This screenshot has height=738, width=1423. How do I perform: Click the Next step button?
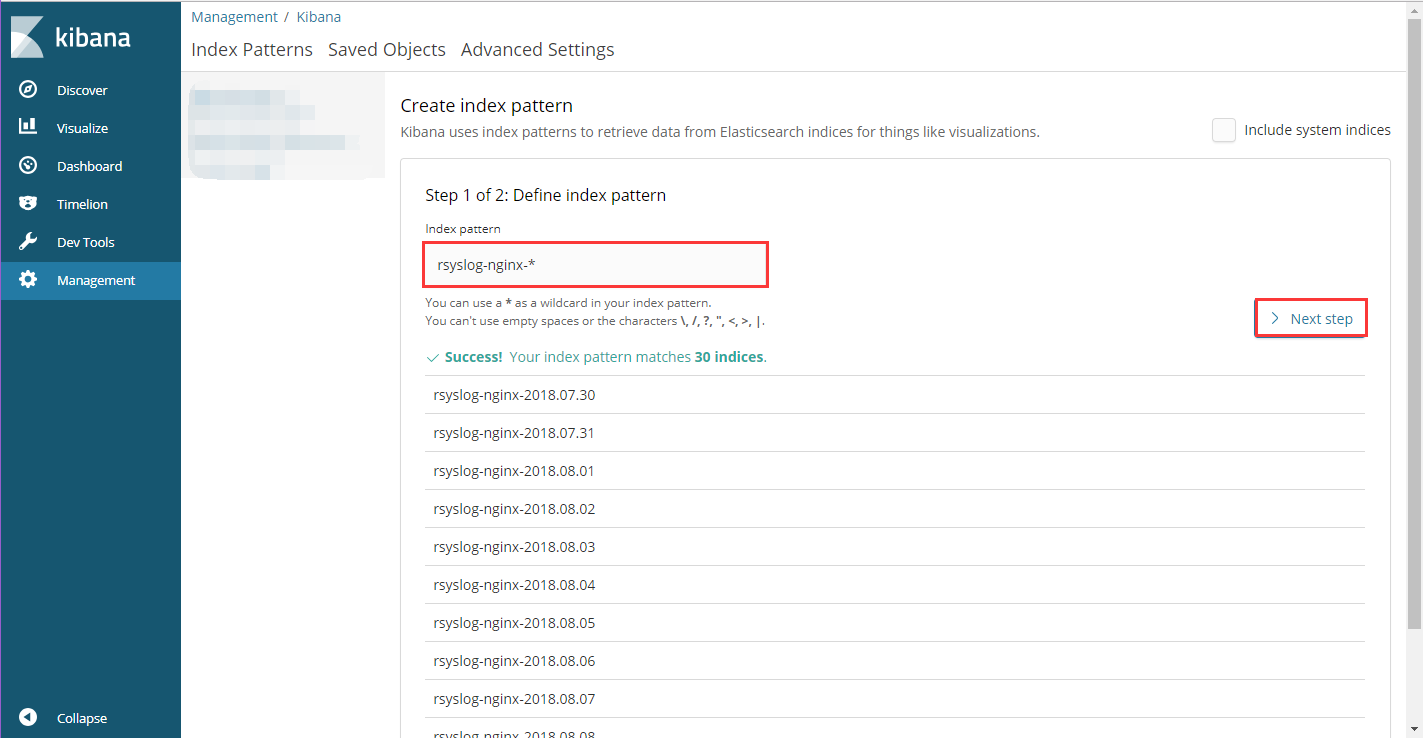1311,319
